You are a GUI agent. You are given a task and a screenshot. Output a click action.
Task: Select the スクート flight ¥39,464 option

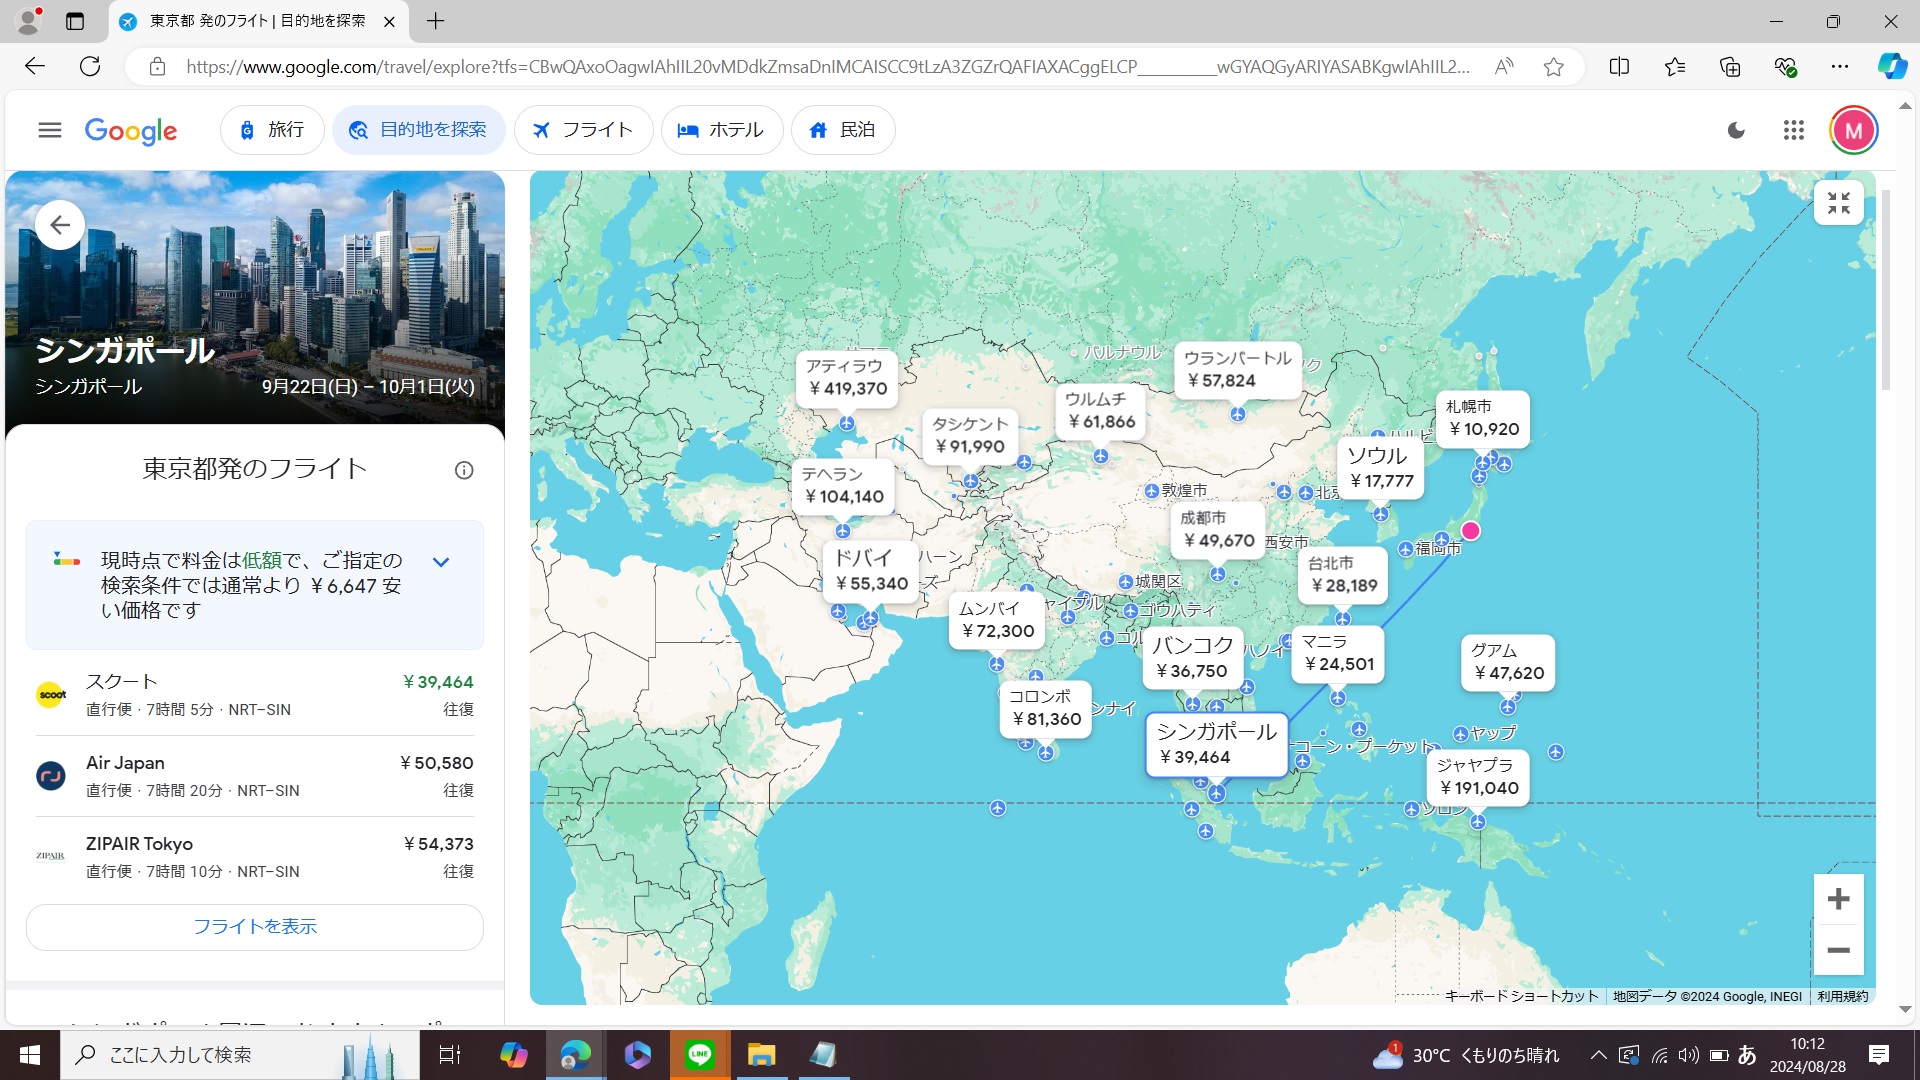(x=255, y=695)
